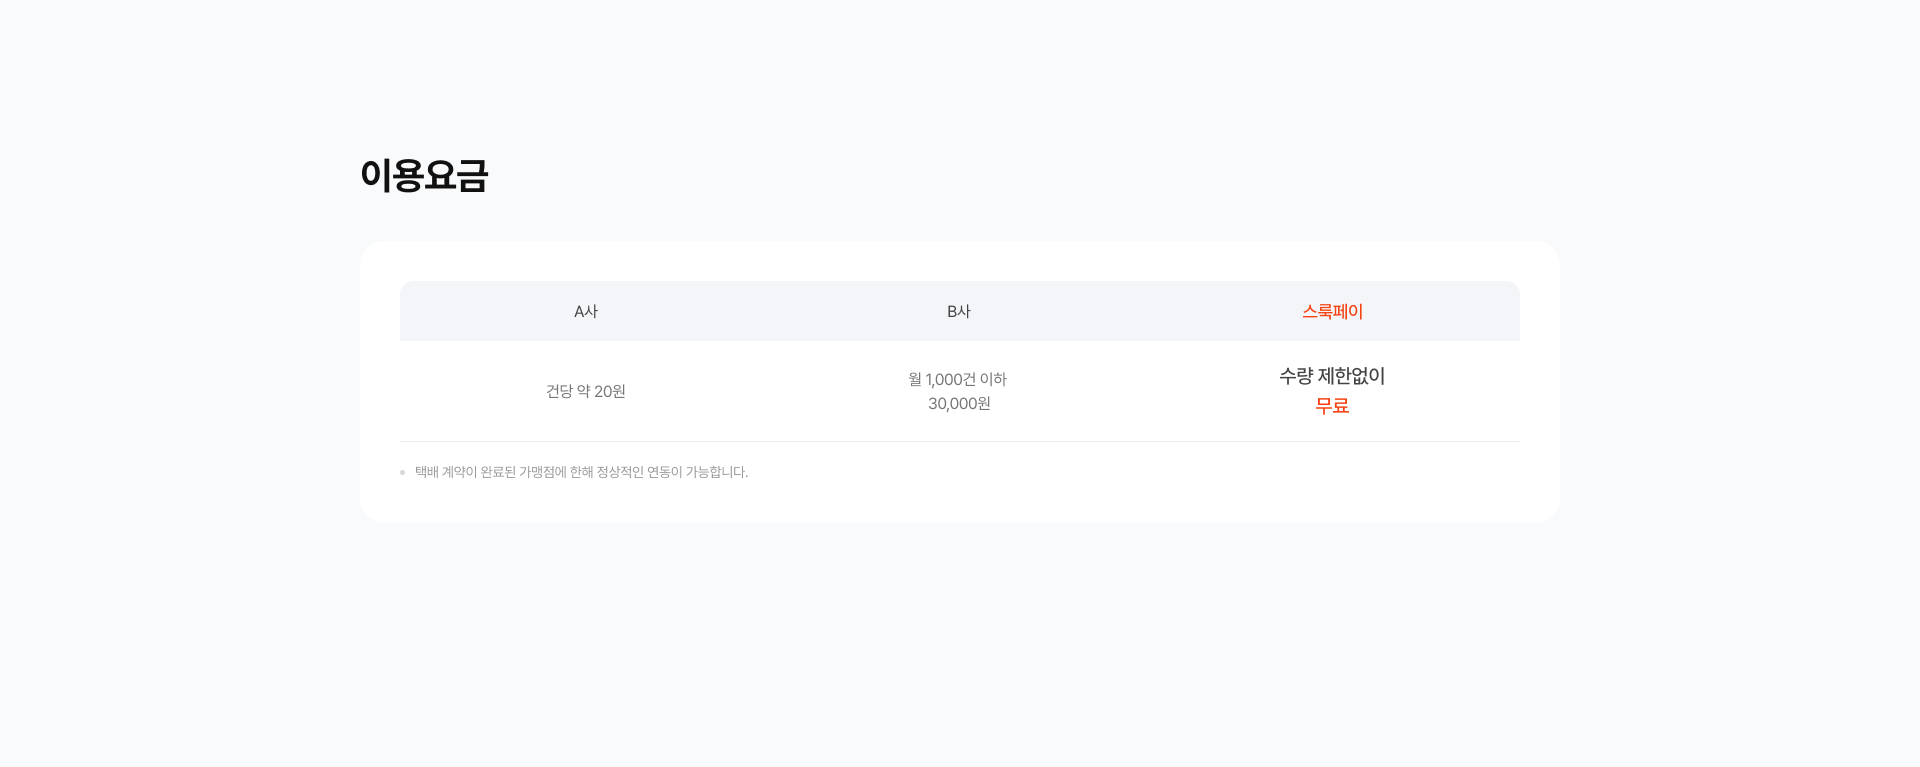
Task: Click the orange 무료 label
Action: tap(1332, 406)
